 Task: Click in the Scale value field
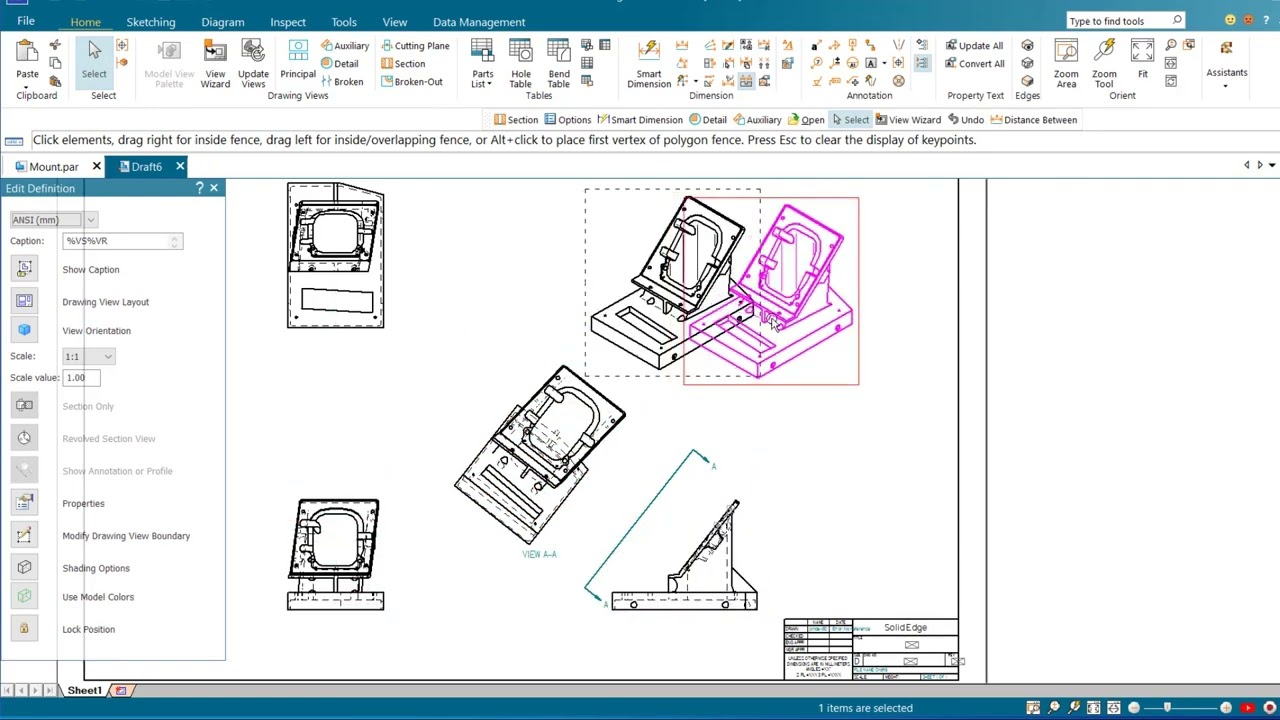(x=81, y=378)
